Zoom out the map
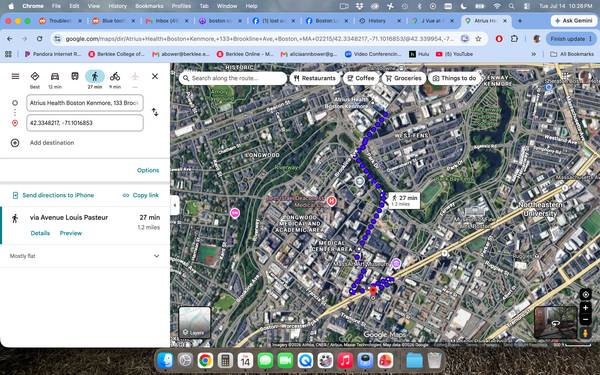Image resolution: width=600 pixels, height=375 pixels. coord(585,319)
